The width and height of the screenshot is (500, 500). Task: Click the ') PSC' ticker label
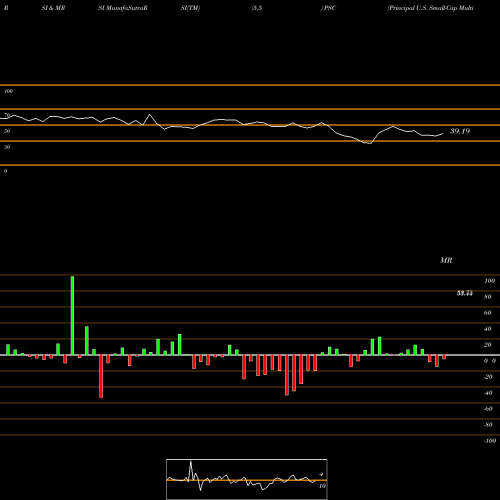[328, 8]
